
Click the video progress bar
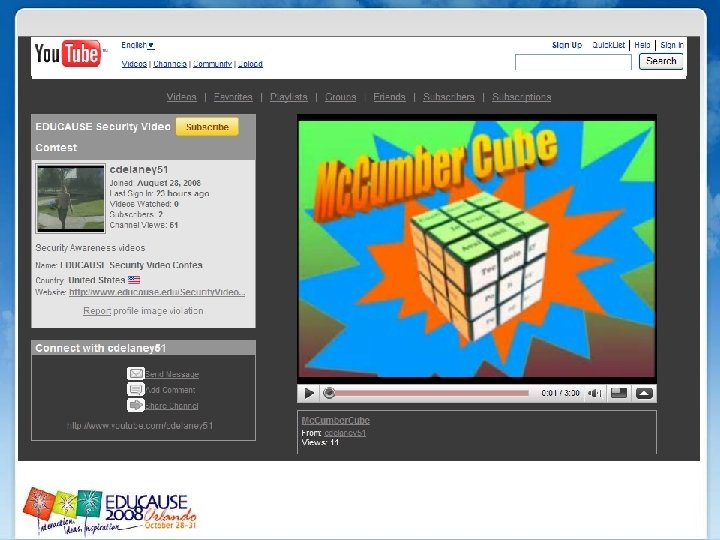tap(431, 393)
